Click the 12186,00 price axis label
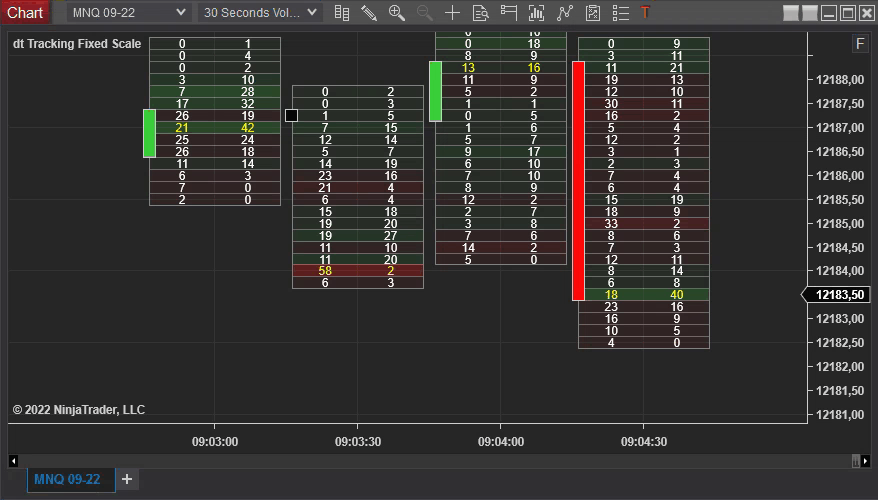 pos(840,176)
